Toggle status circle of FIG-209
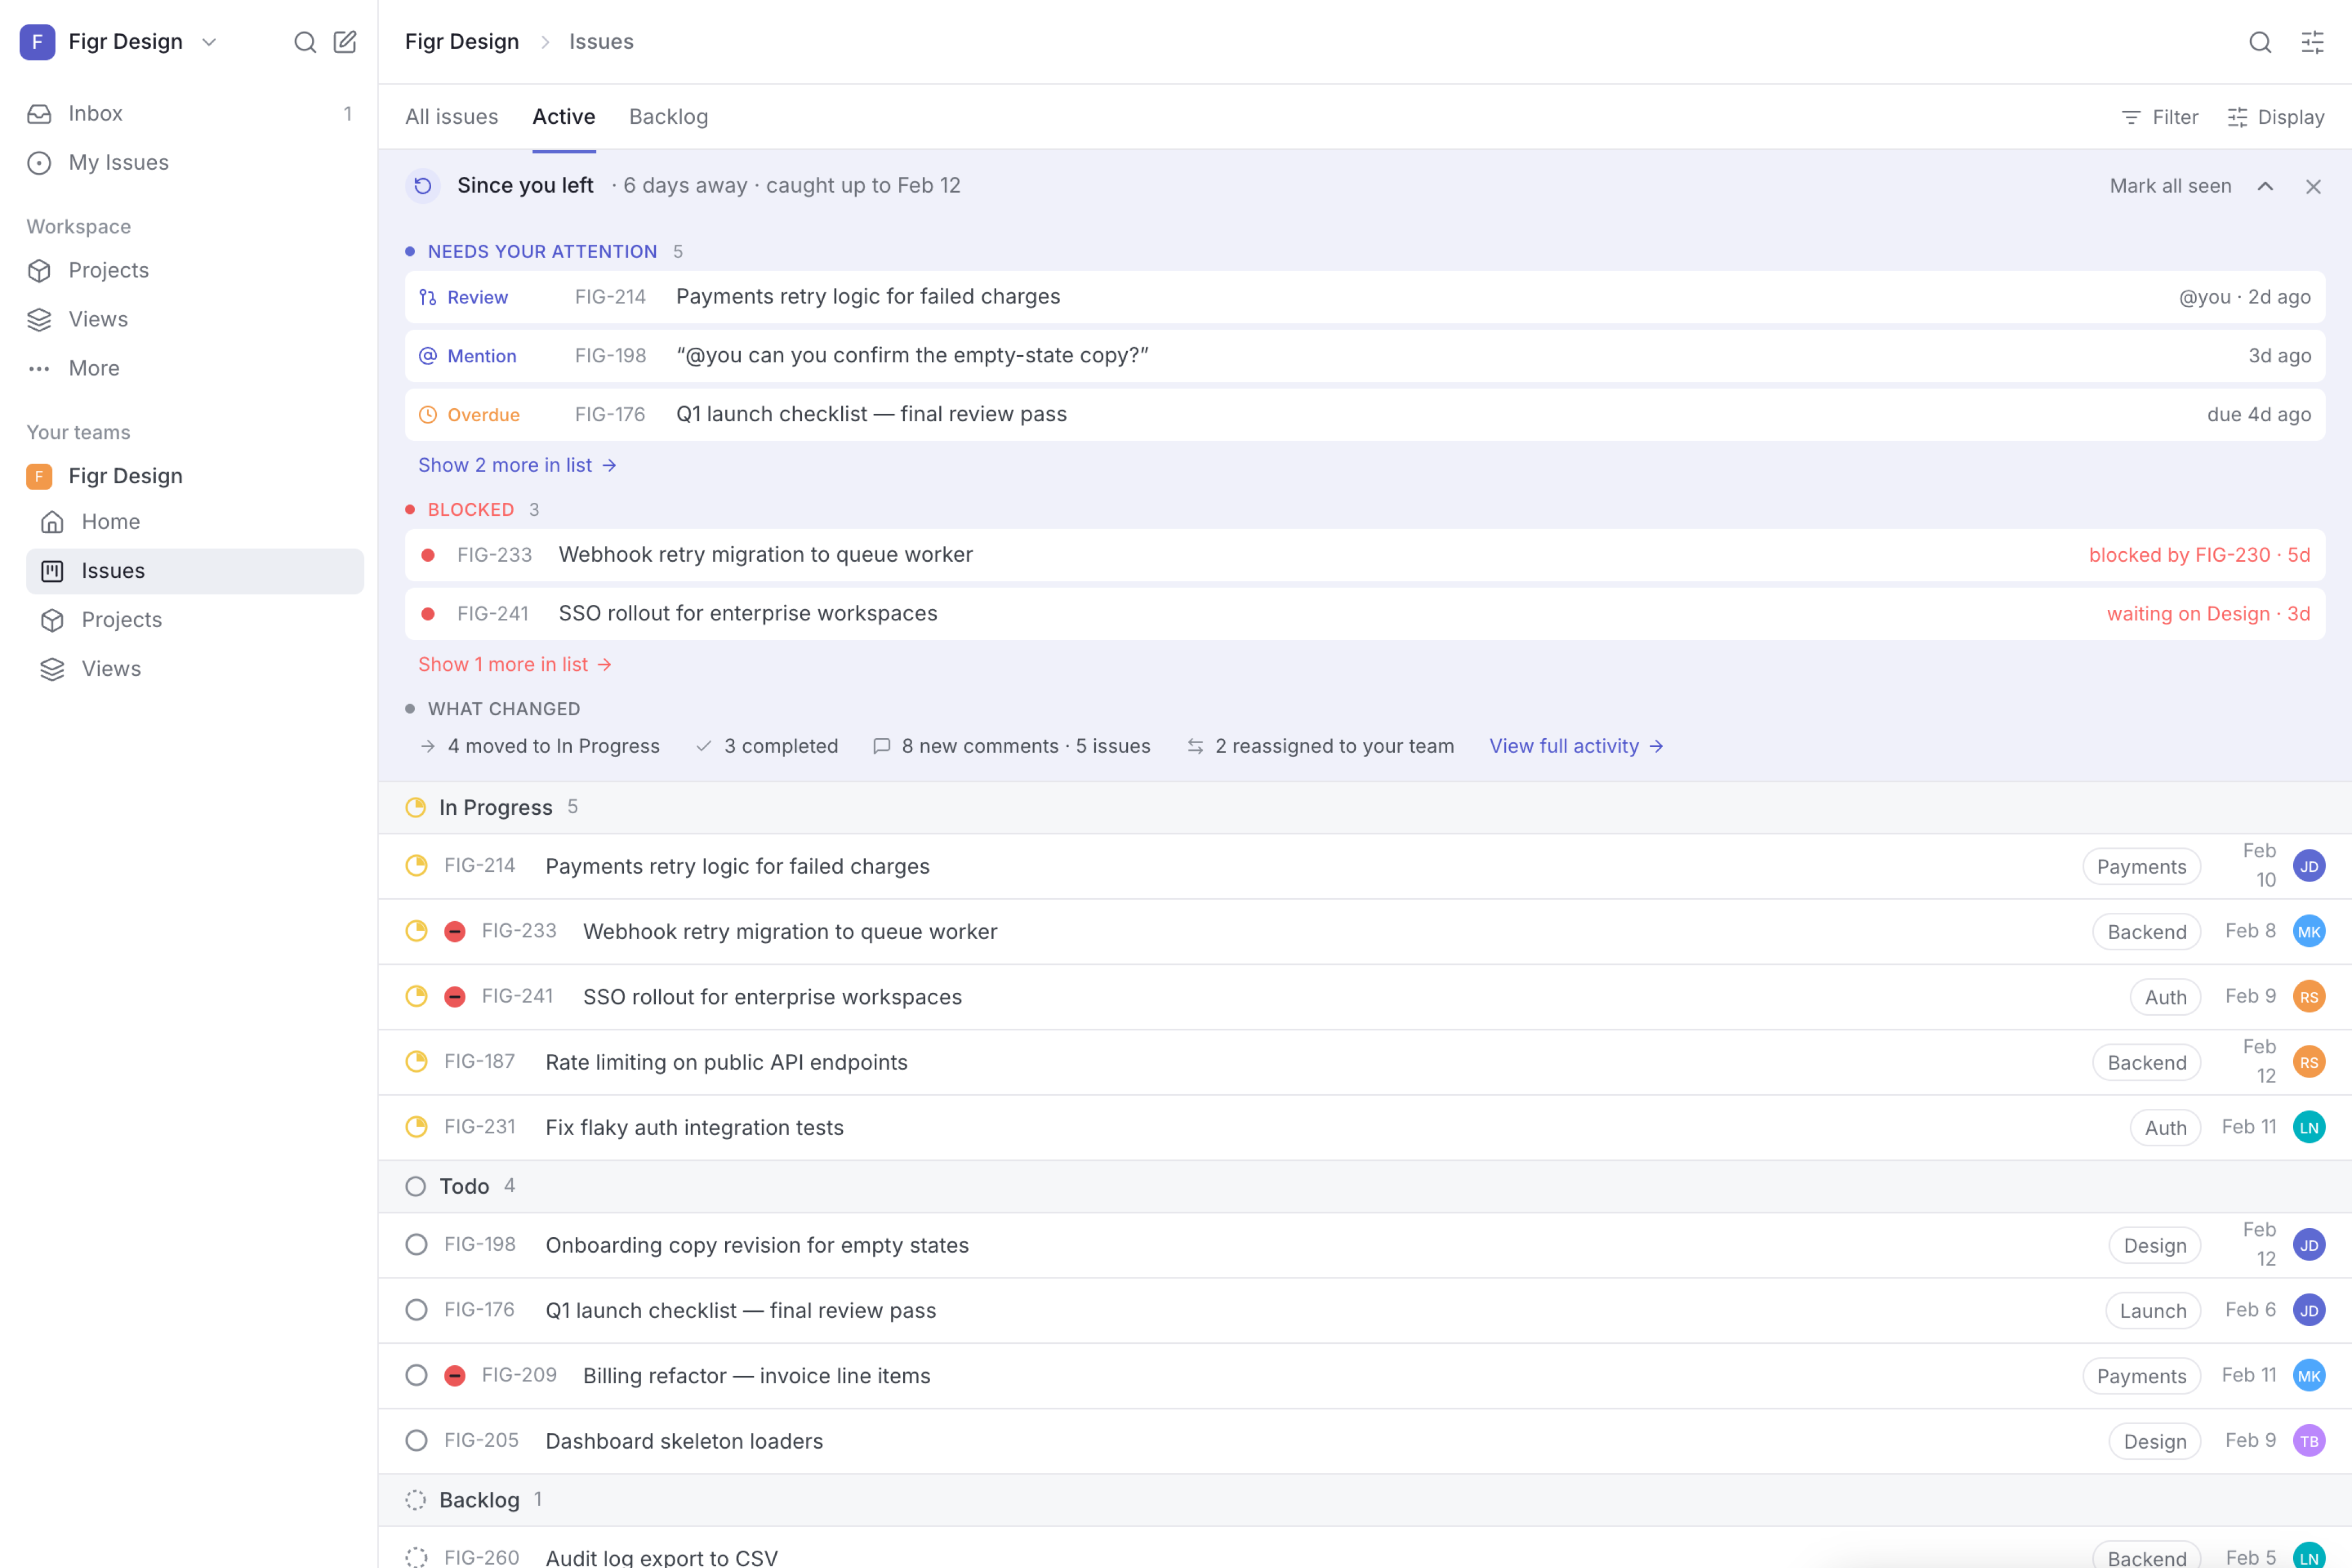This screenshot has height=1568, width=2352. tap(416, 1376)
